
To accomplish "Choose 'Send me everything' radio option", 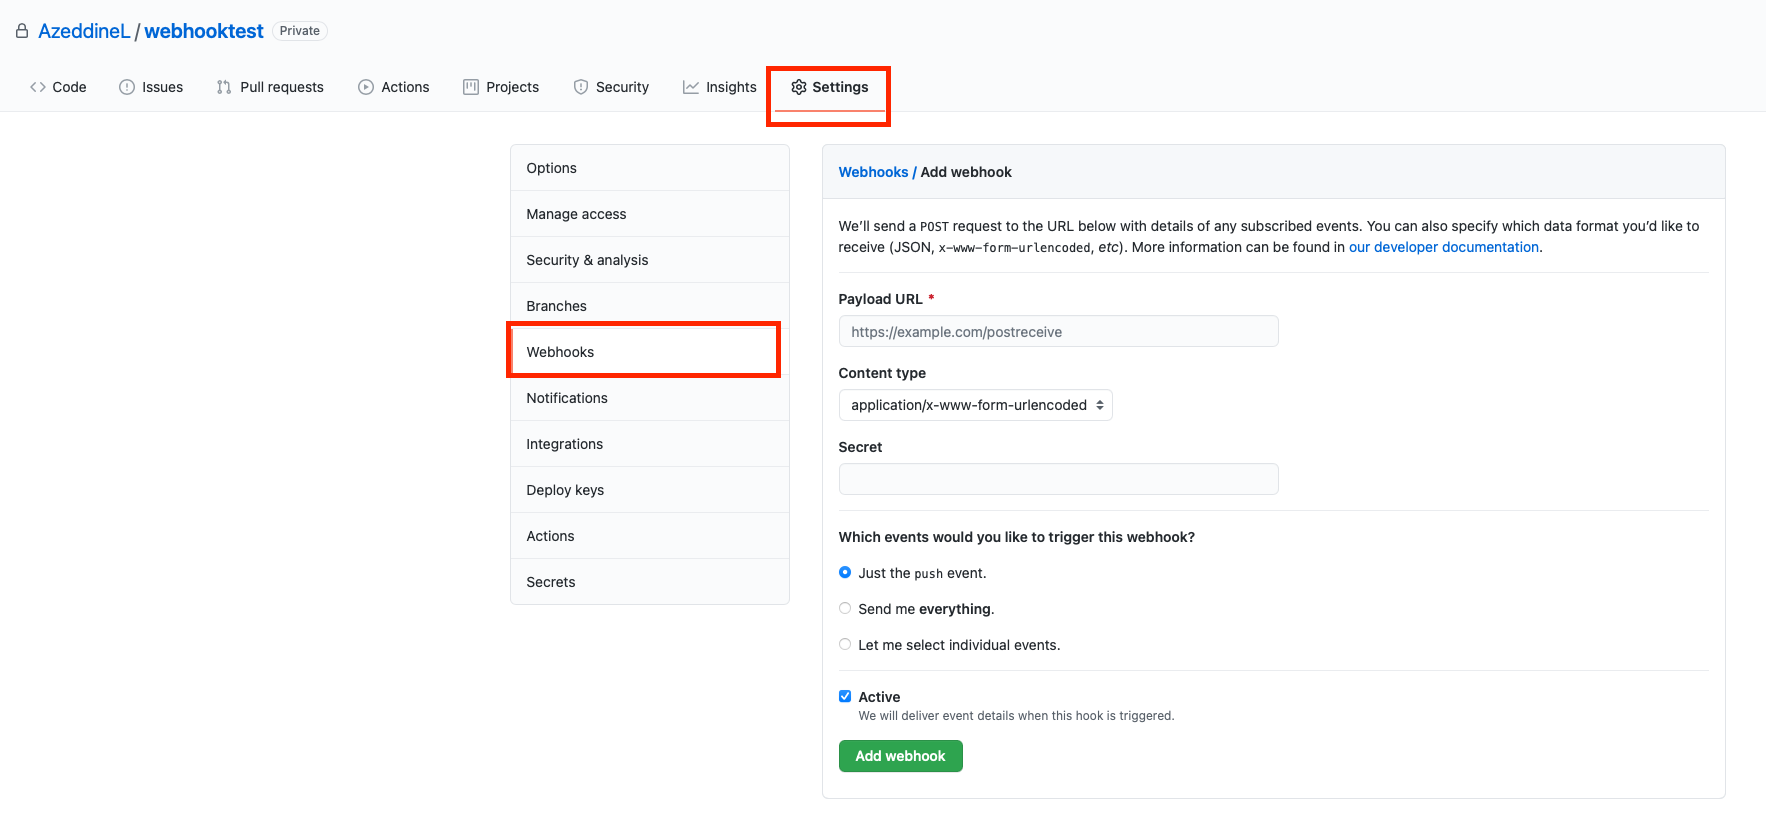I will [845, 609].
